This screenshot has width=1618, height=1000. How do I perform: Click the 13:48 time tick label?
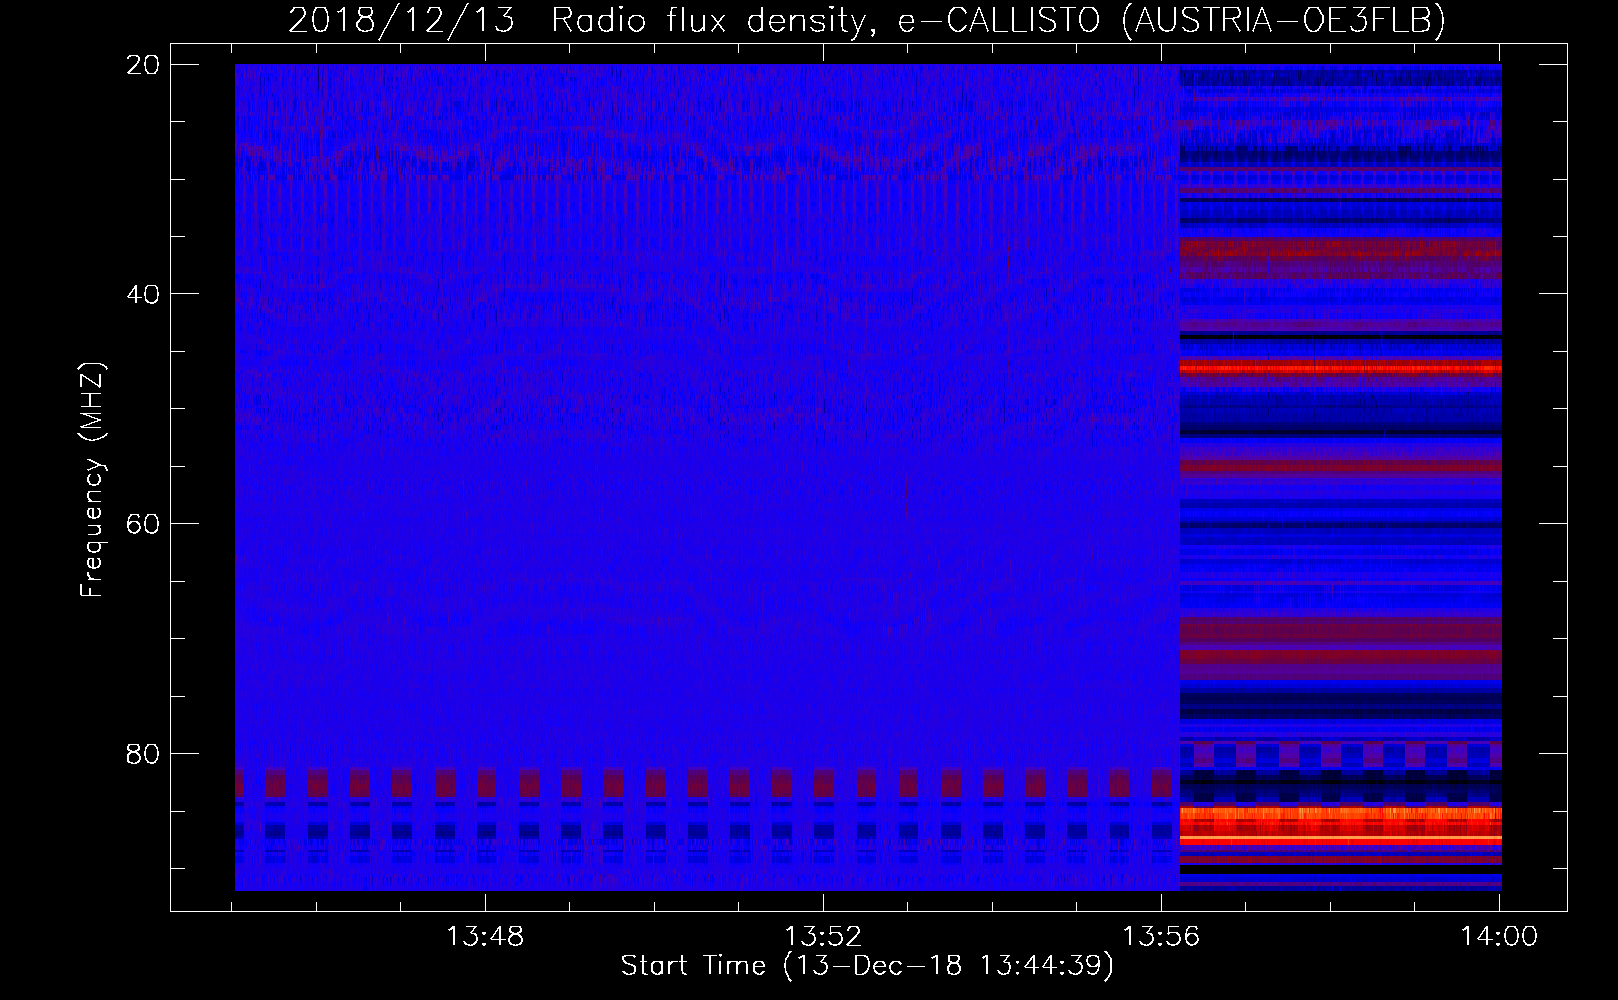pos(485,937)
